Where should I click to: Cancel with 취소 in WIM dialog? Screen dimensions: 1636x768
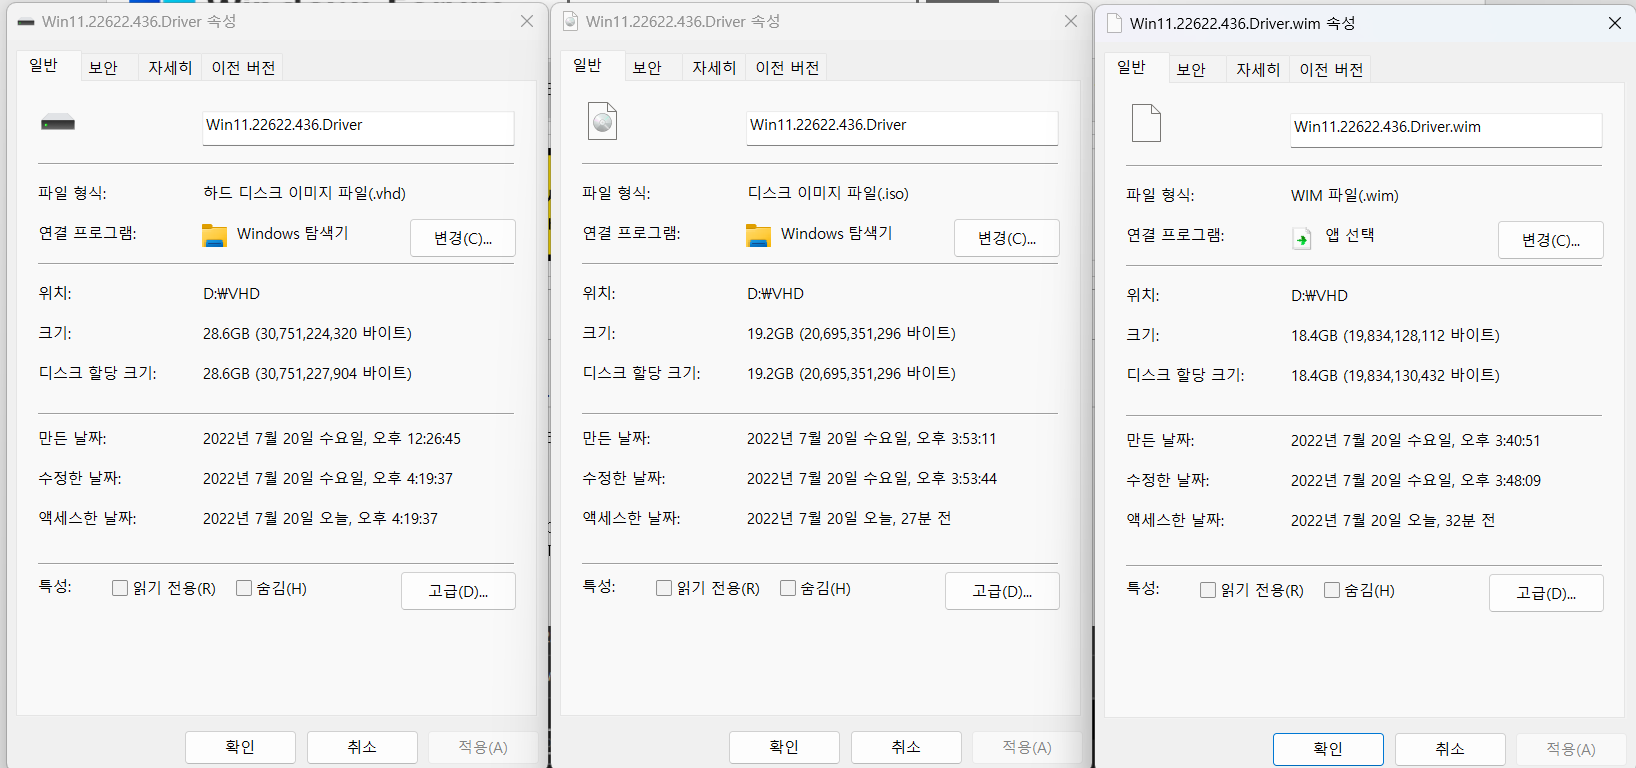(x=1450, y=749)
